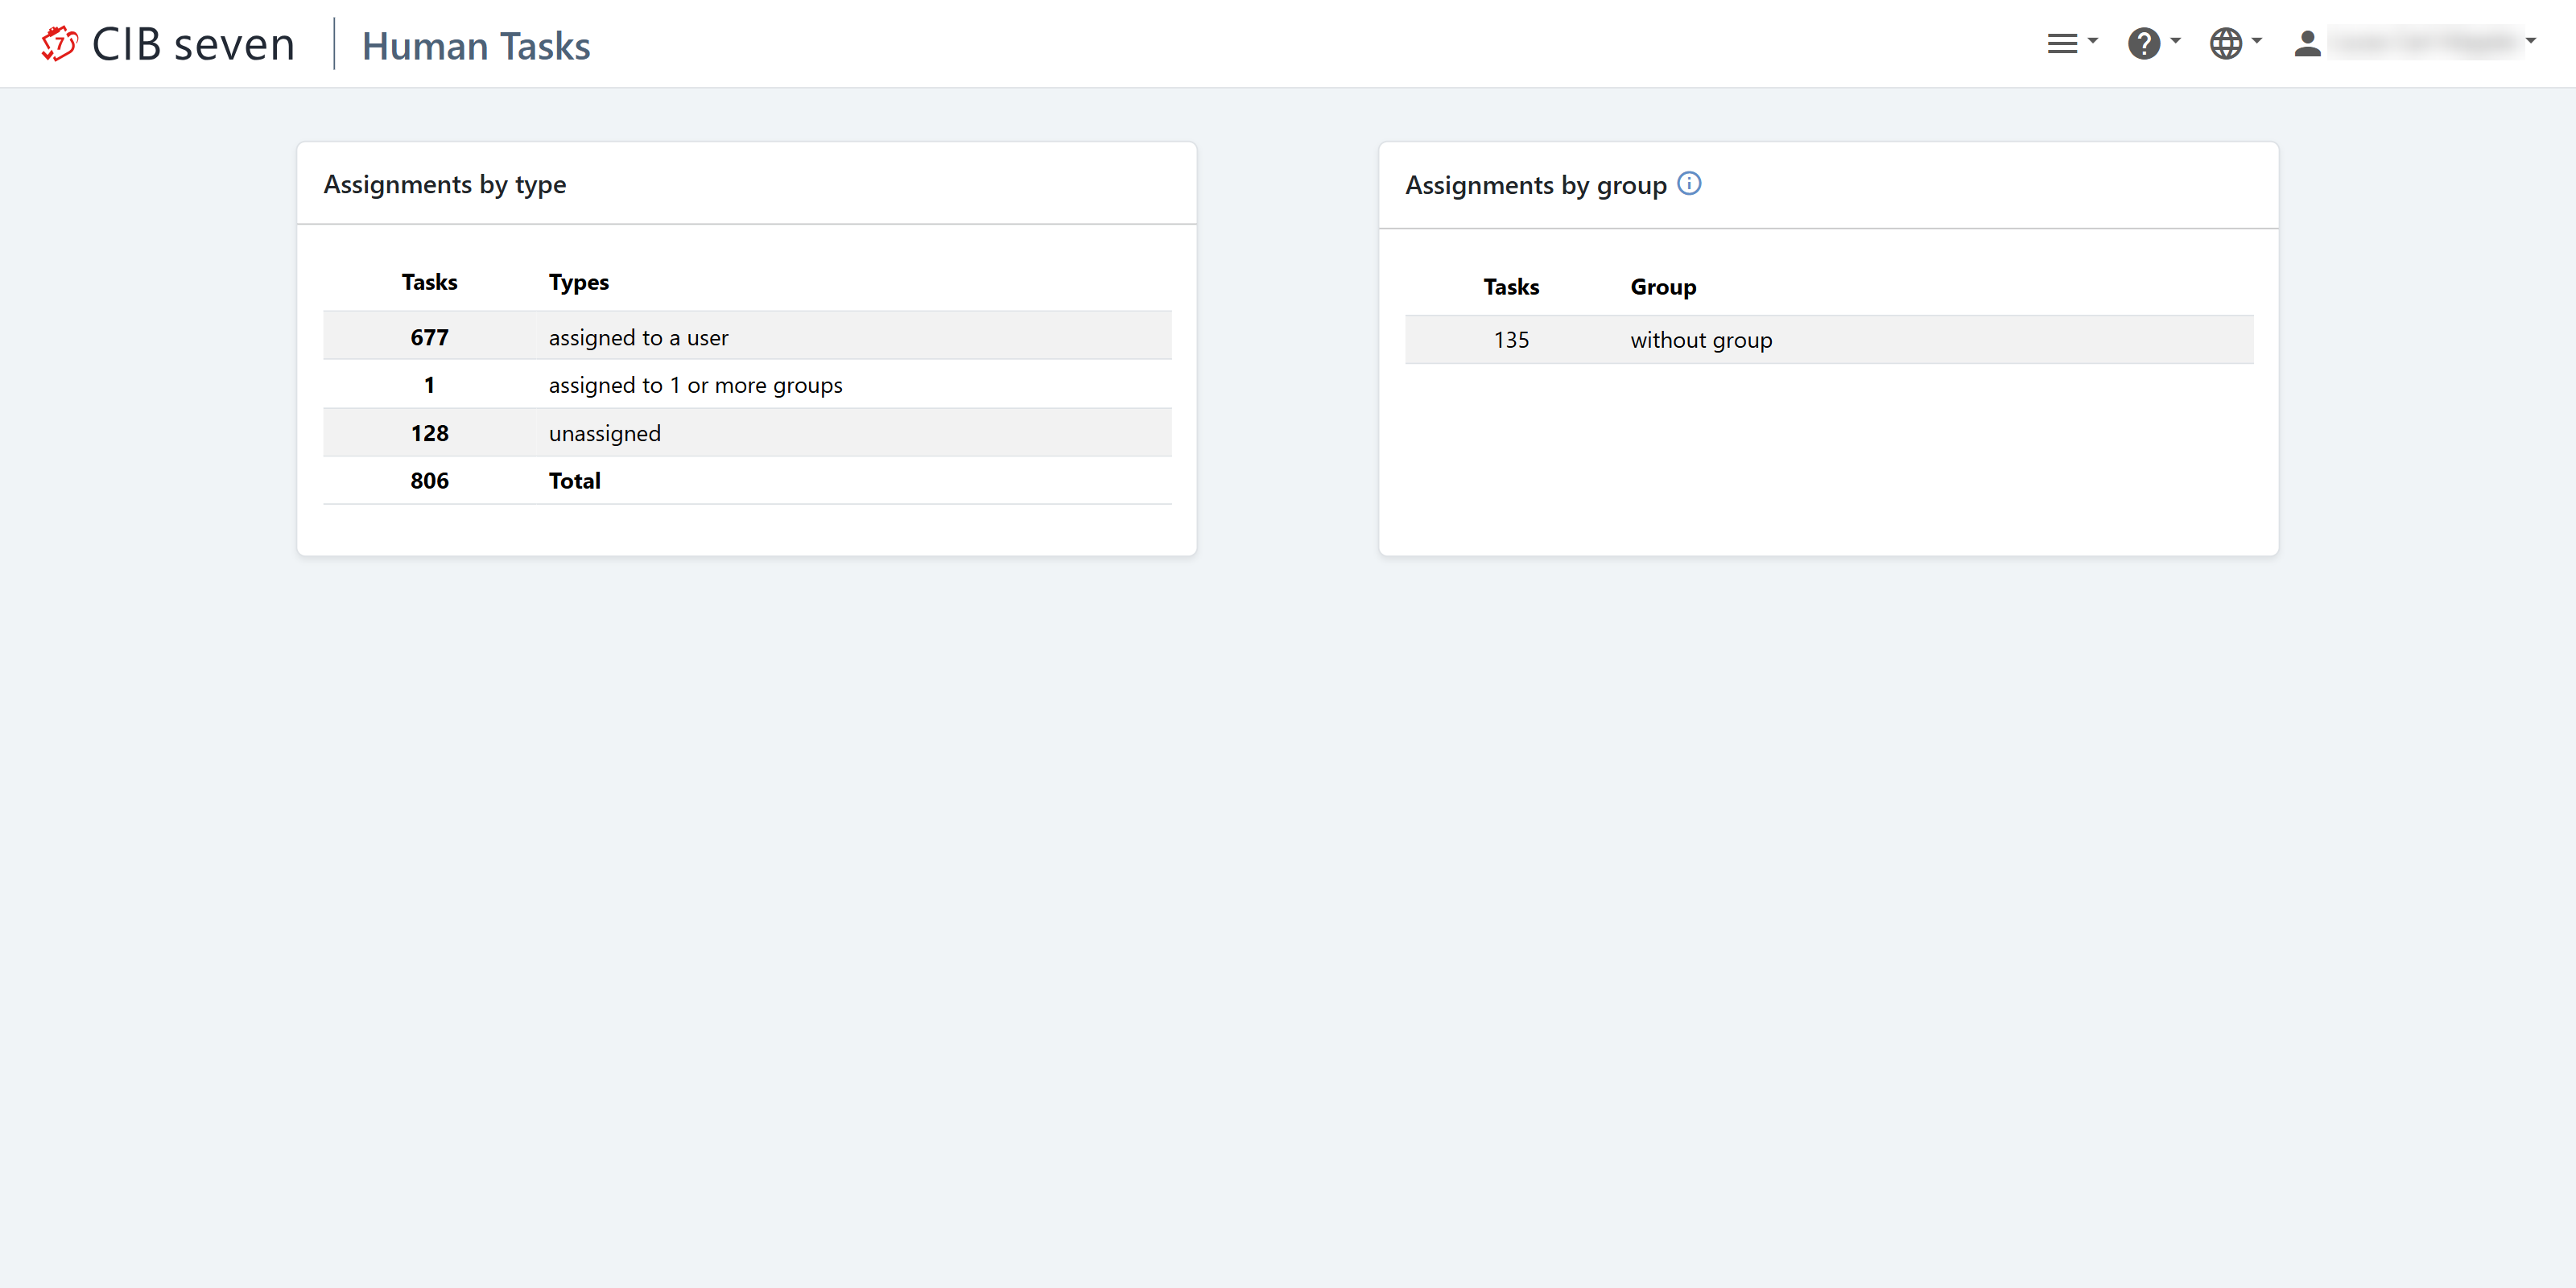Click the CIB seven logo icon
Screen dimensions: 2576x1288
tap(59, 44)
